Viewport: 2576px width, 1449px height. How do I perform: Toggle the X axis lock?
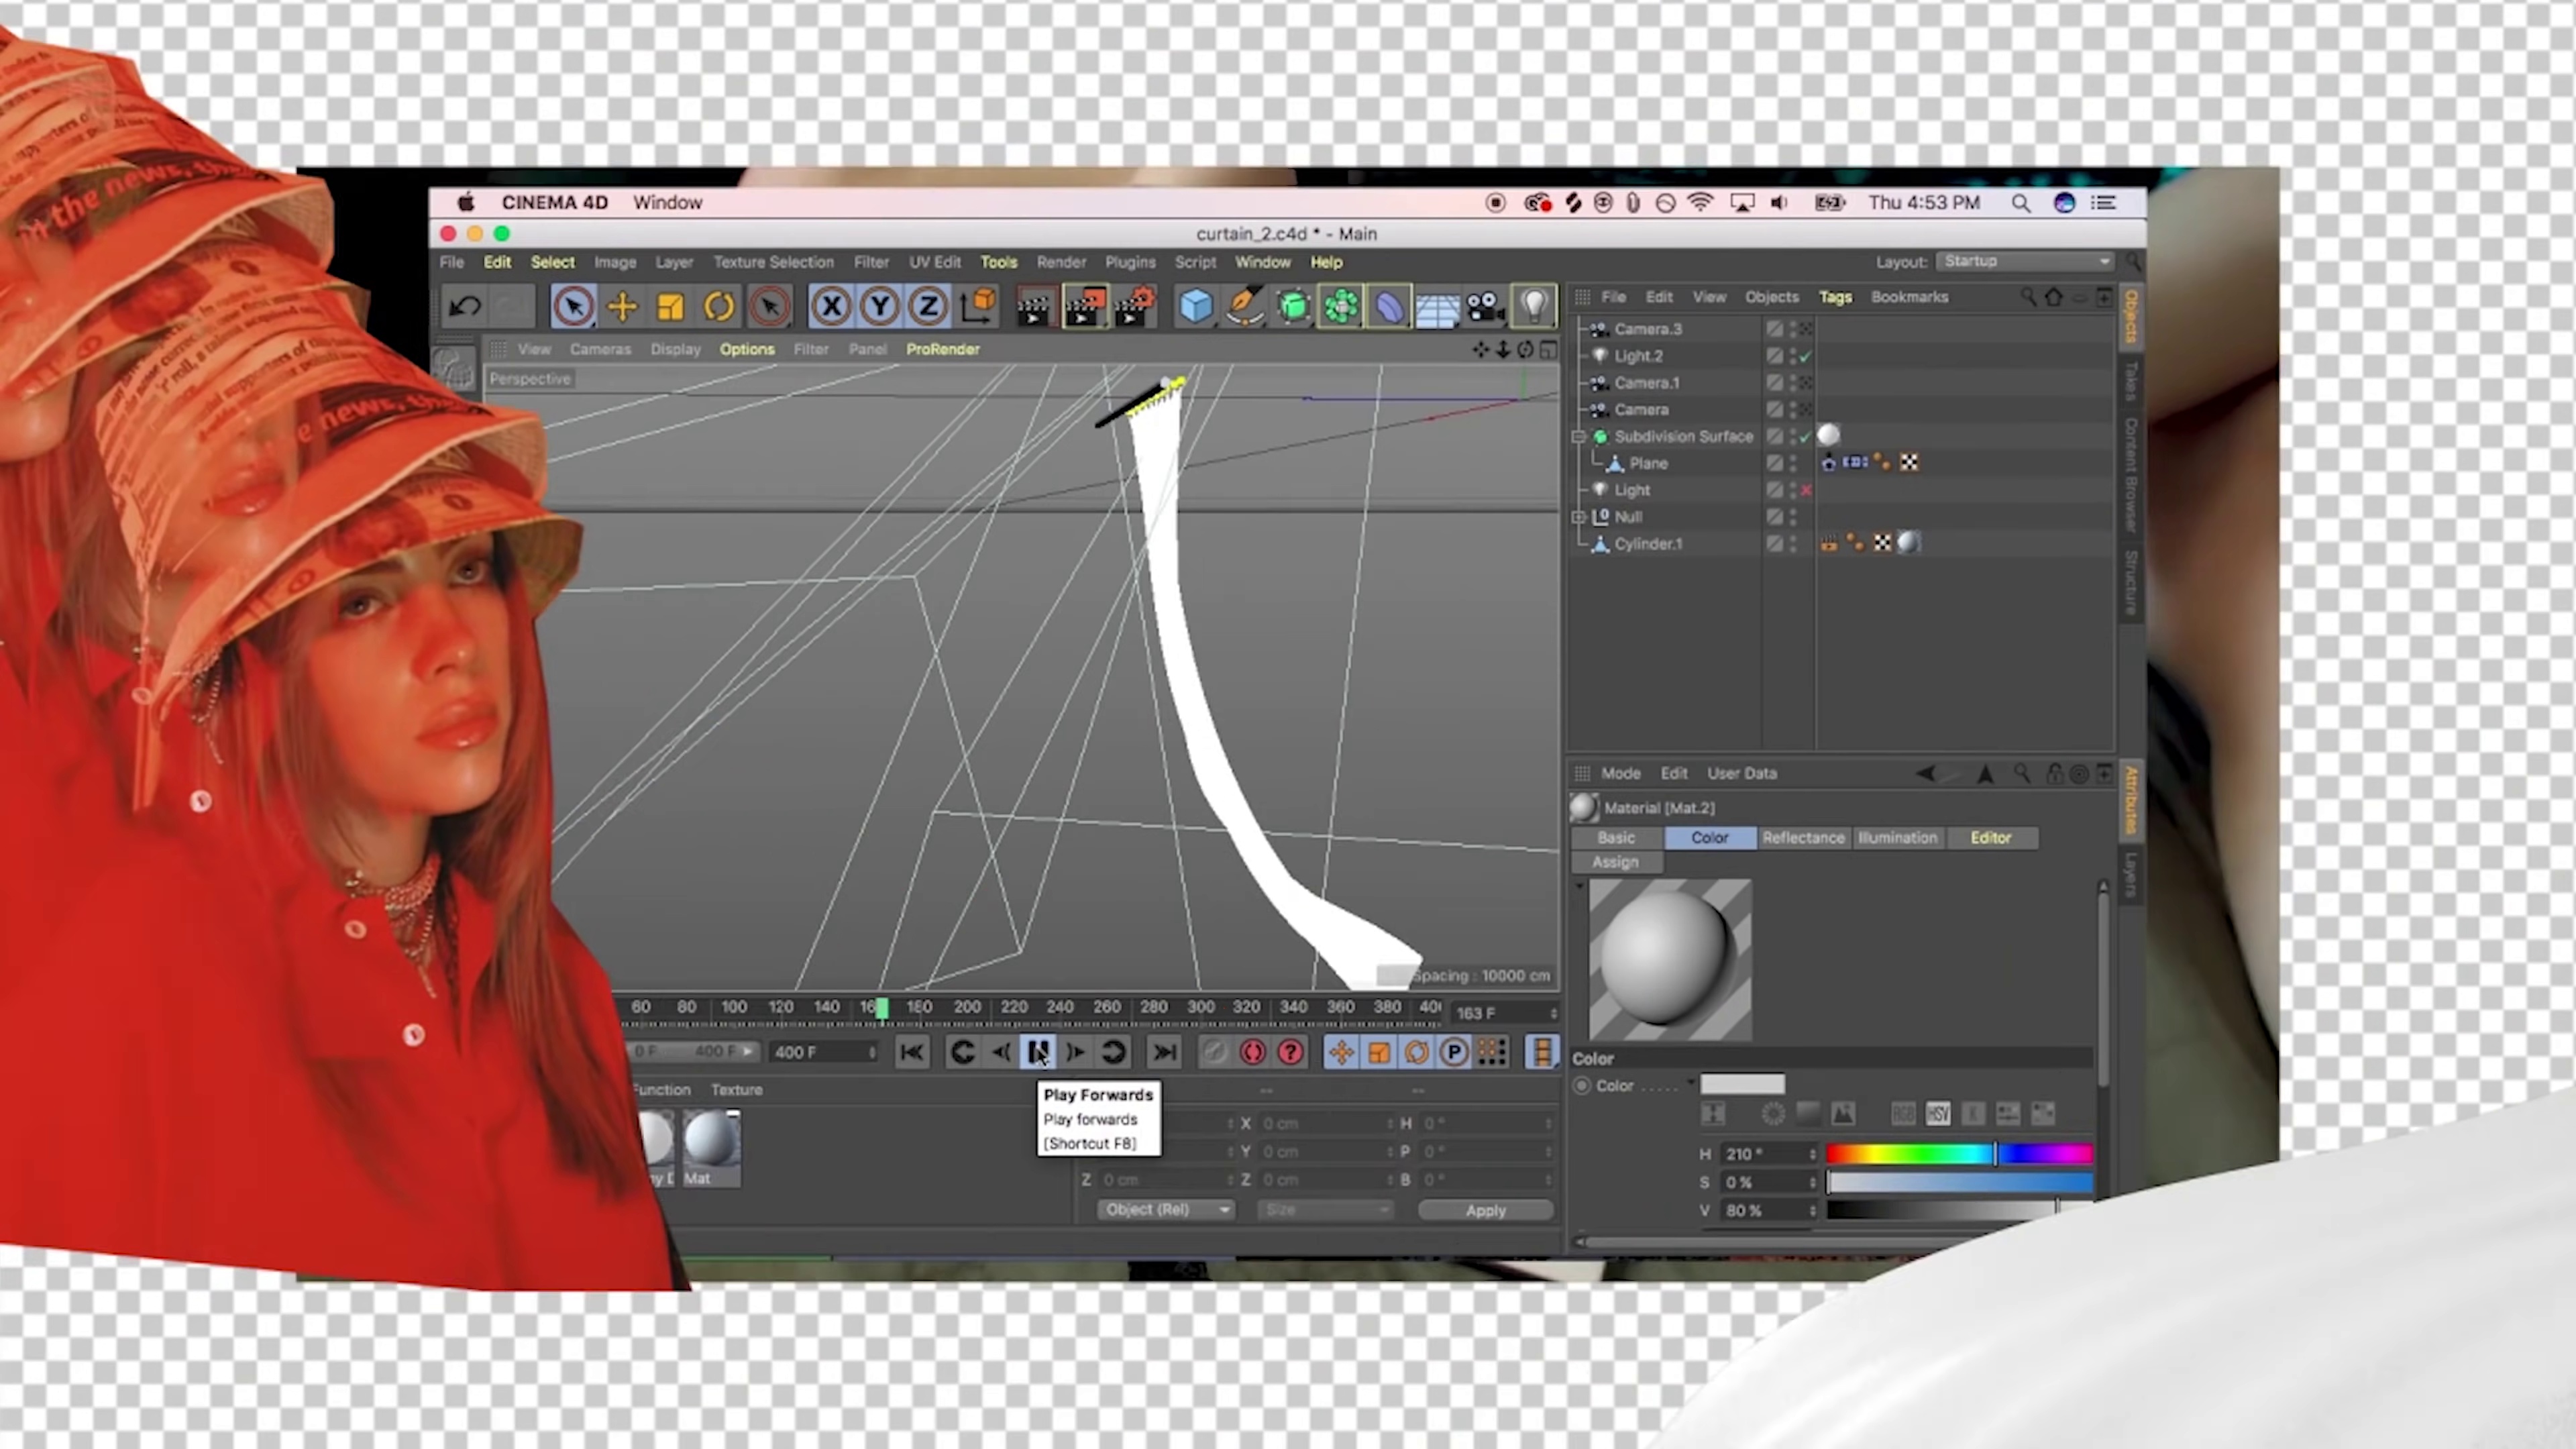(x=831, y=307)
